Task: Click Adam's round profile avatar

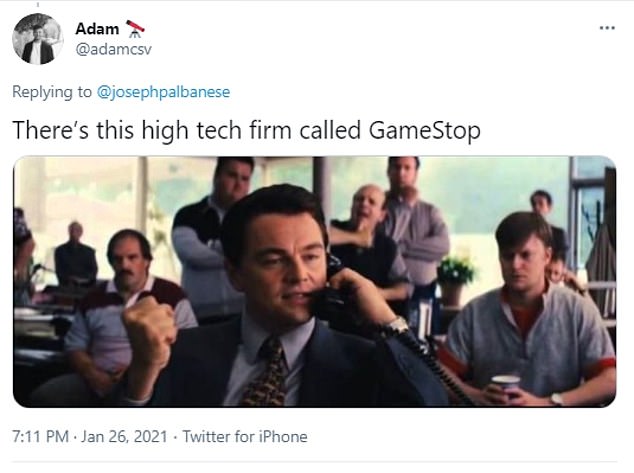Action: coord(38,39)
